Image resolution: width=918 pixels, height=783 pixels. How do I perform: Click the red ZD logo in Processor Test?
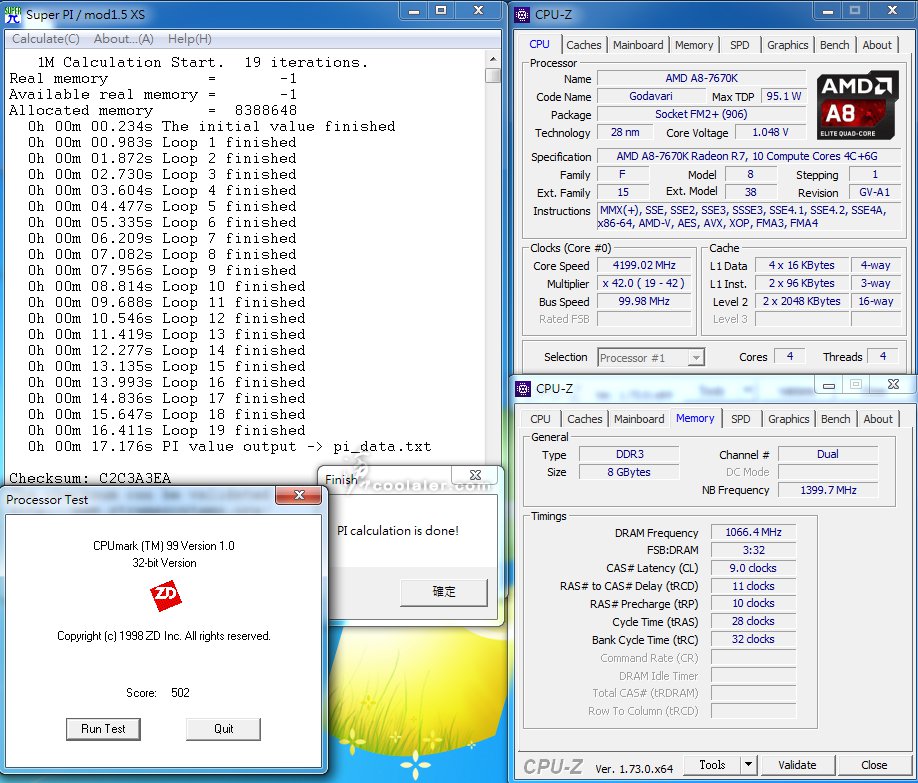pyautogui.click(x=166, y=596)
